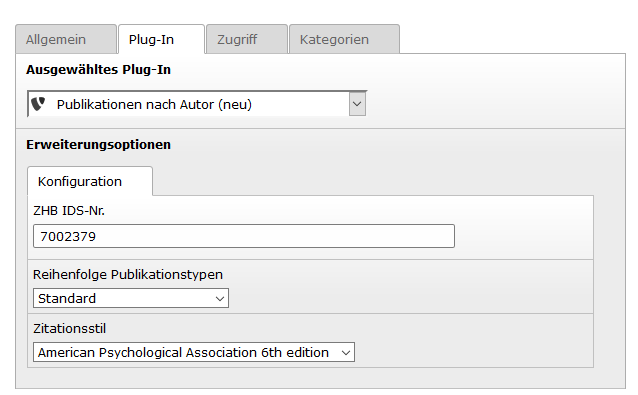This screenshot has height=395, width=638.
Task: Click the chevron beside the Standard option
Action: (220, 299)
